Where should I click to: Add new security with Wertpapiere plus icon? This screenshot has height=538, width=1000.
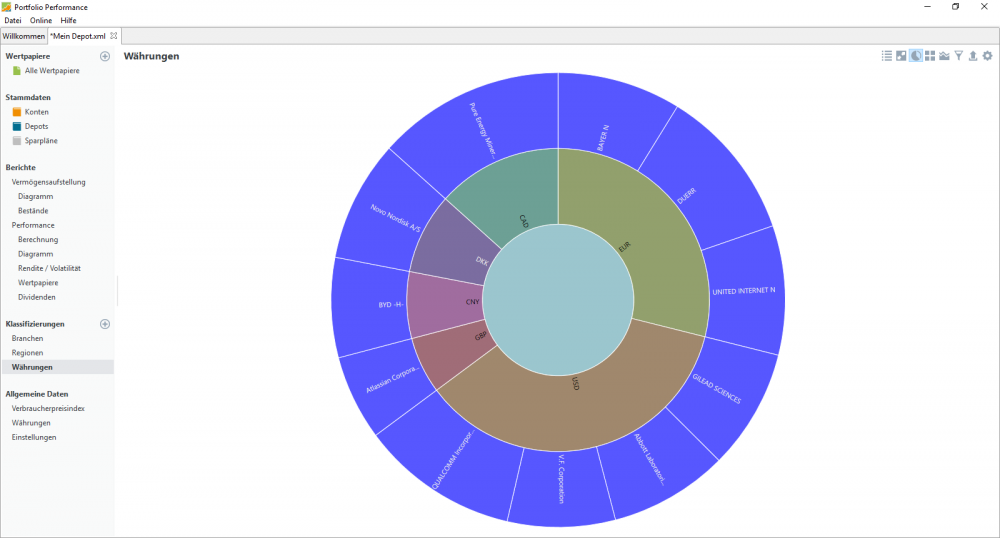(105, 56)
